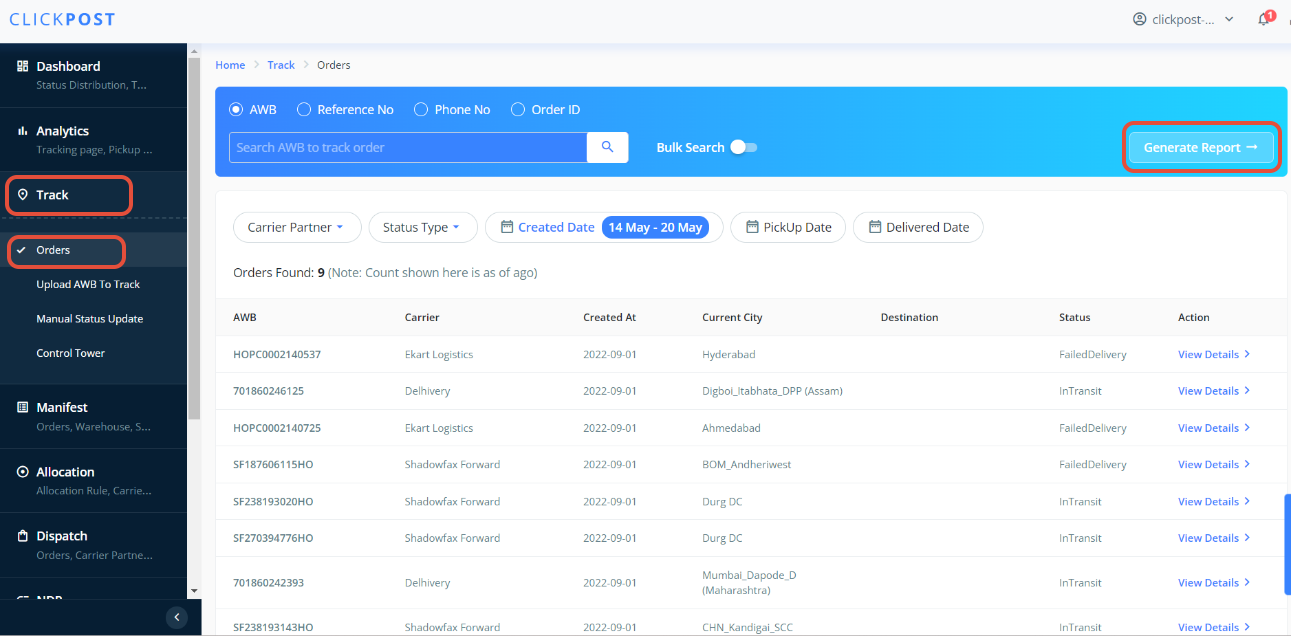This screenshot has width=1291, height=636.
Task: Click the Generate Report button
Action: click(1201, 147)
